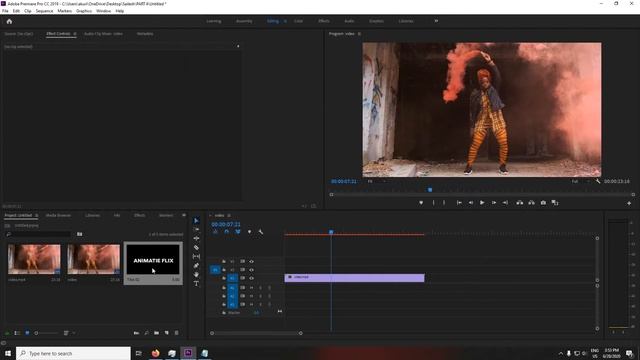Play the program monitor video
This screenshot has height=360, width=640.
(x=482, y=202)
